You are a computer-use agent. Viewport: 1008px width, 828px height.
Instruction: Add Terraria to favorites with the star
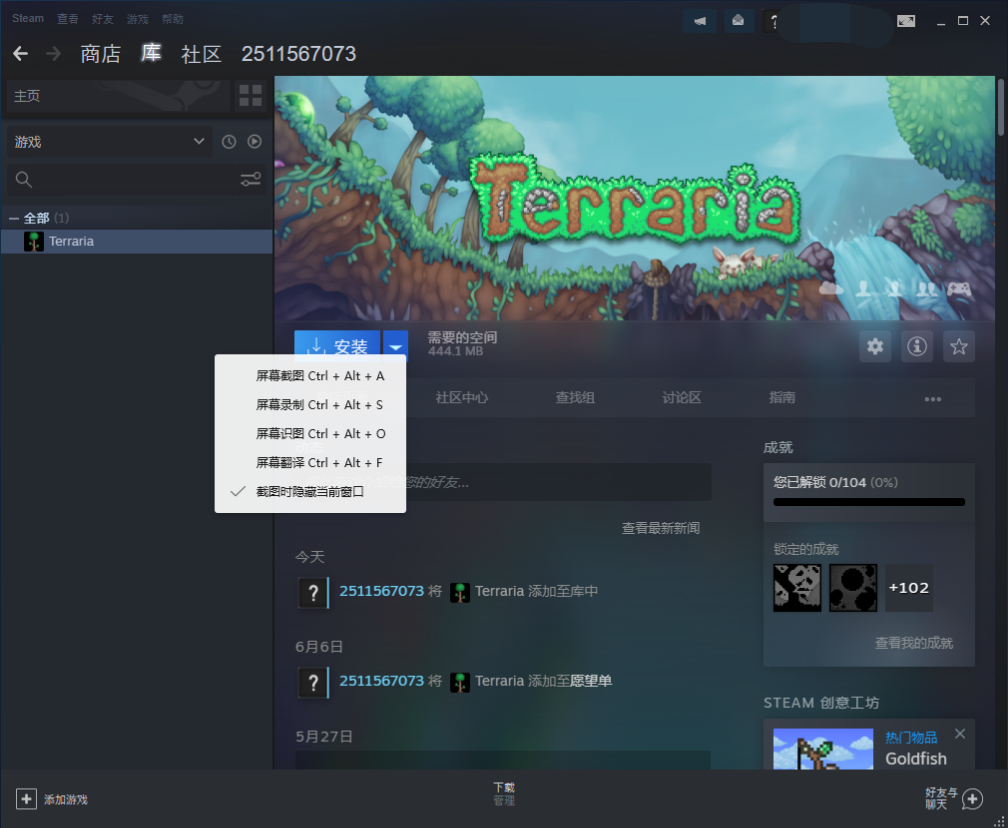pyautogui.click(x=959, y=347)
